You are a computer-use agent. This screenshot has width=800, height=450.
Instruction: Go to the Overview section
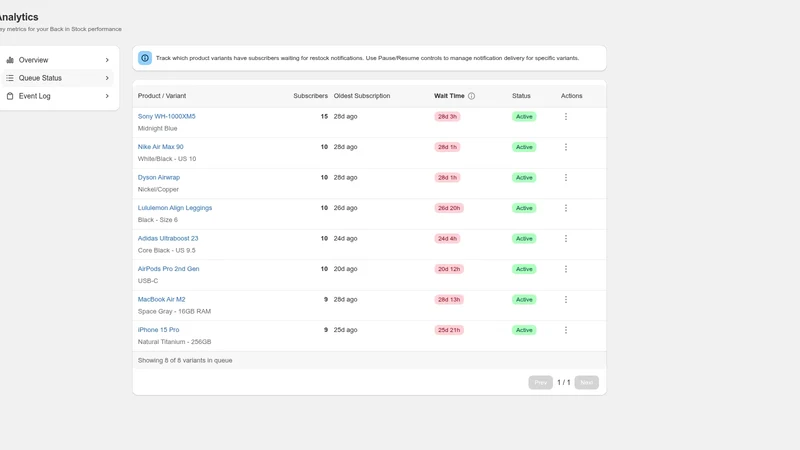pyautogui.click(x=58, y=60)
